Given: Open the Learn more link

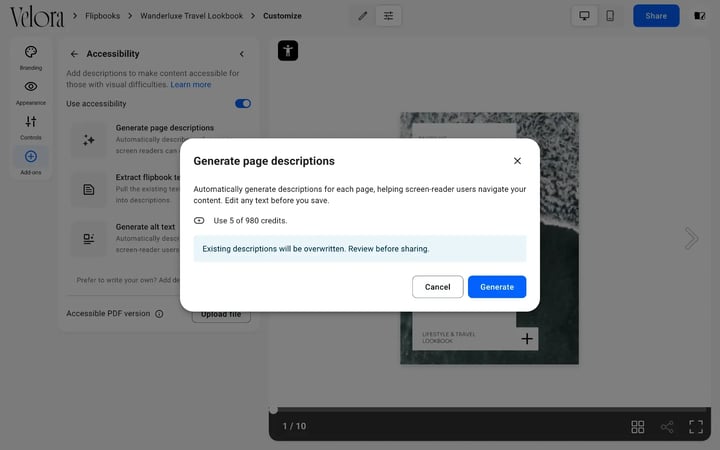Looking at the screenshot, I should click(191, 84).
